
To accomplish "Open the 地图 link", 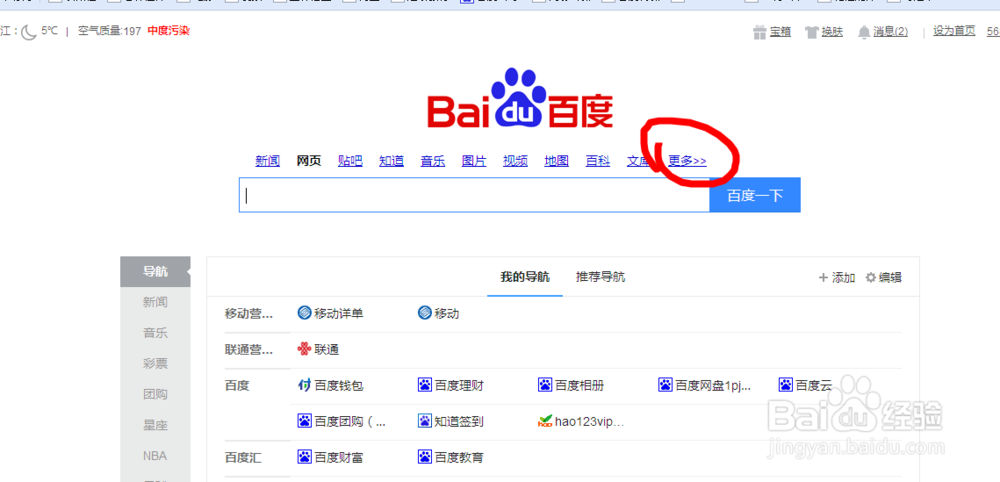I will pyautogui.click(x=556, y=161).
